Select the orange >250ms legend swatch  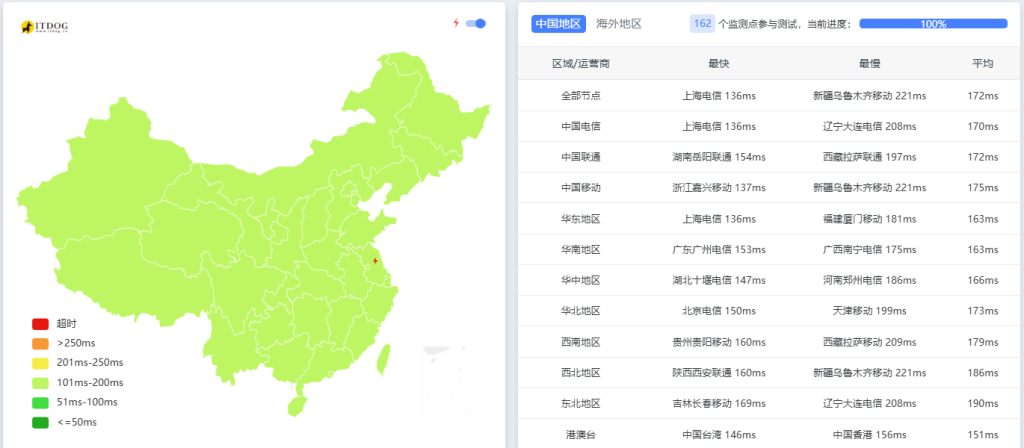tap(40, 344)
